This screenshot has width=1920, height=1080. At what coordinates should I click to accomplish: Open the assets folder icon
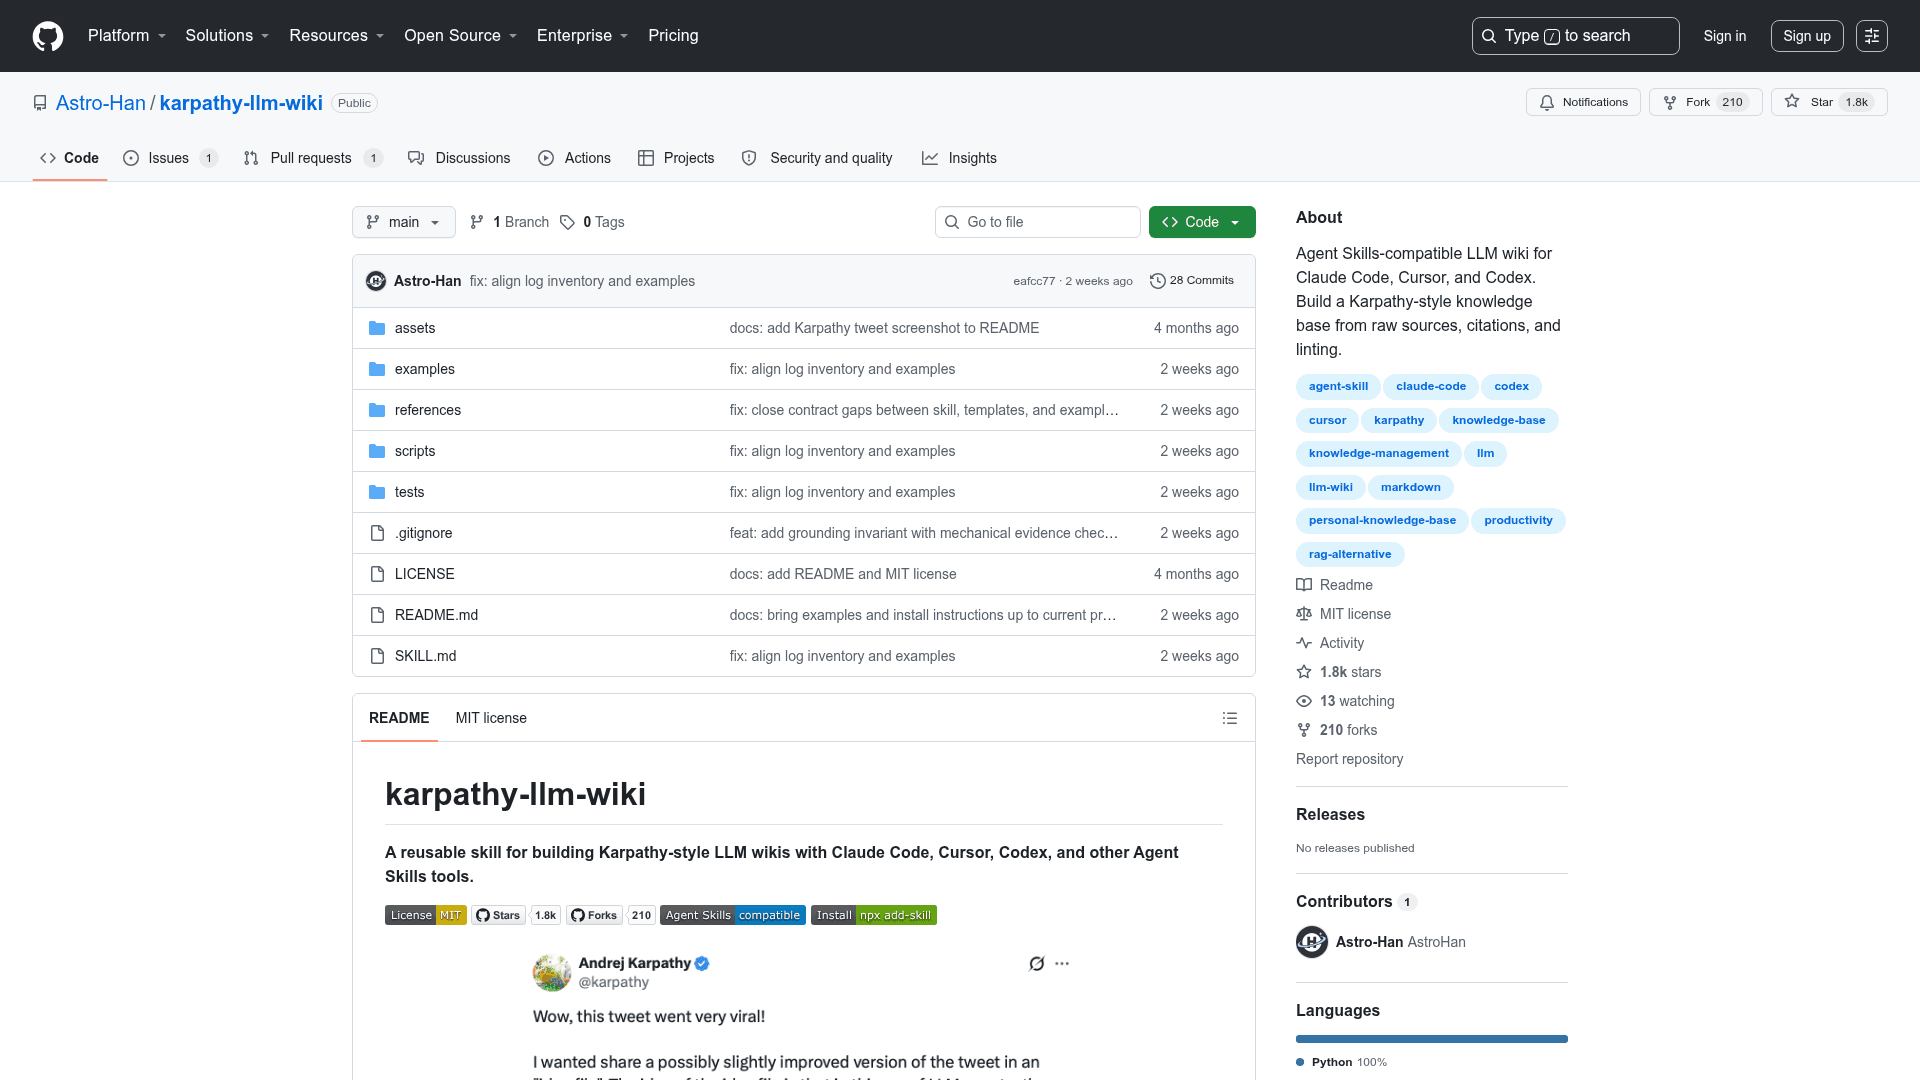[x=377, y=328]
